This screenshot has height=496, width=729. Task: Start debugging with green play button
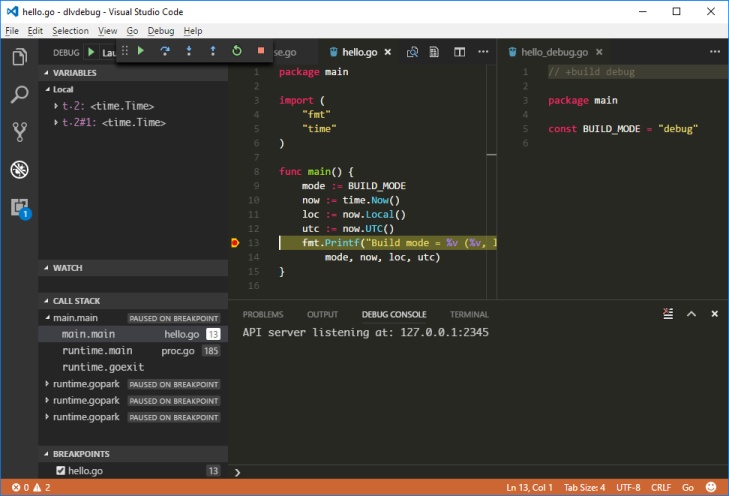[91, 52]
